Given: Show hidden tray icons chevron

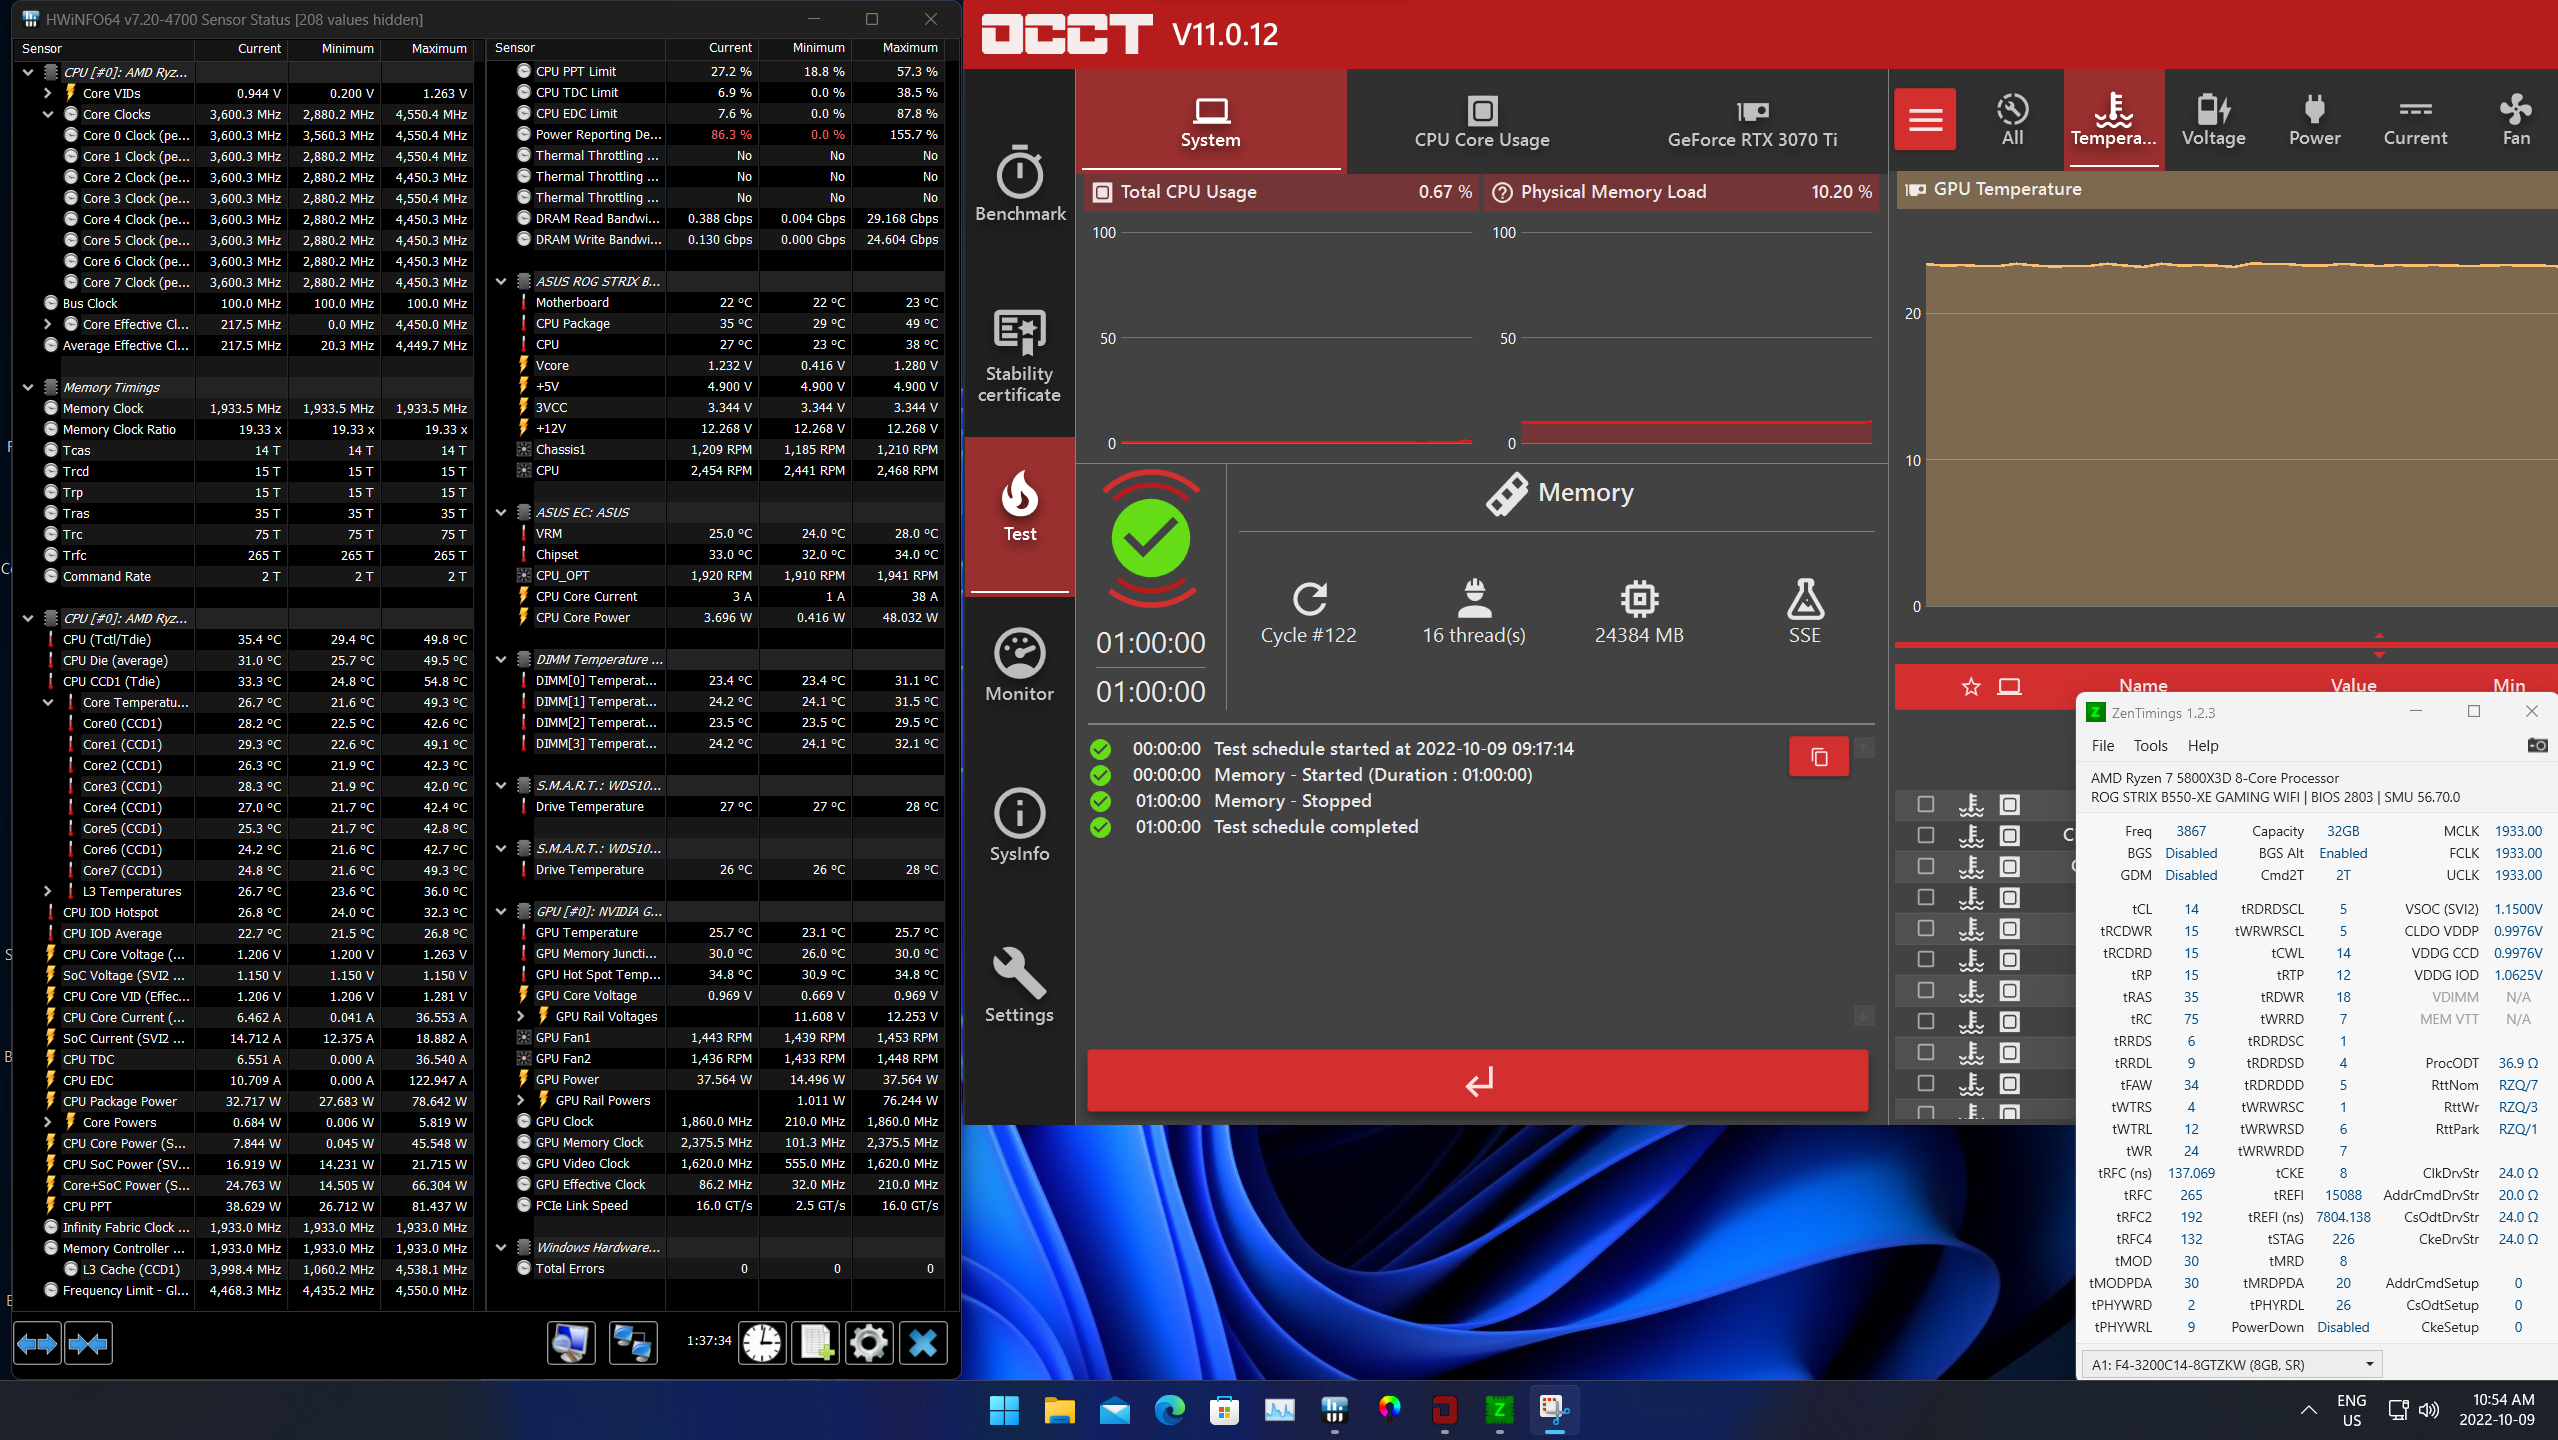Looking at the screenshot, I should pyautogui.click(x=2308, y=1410).
